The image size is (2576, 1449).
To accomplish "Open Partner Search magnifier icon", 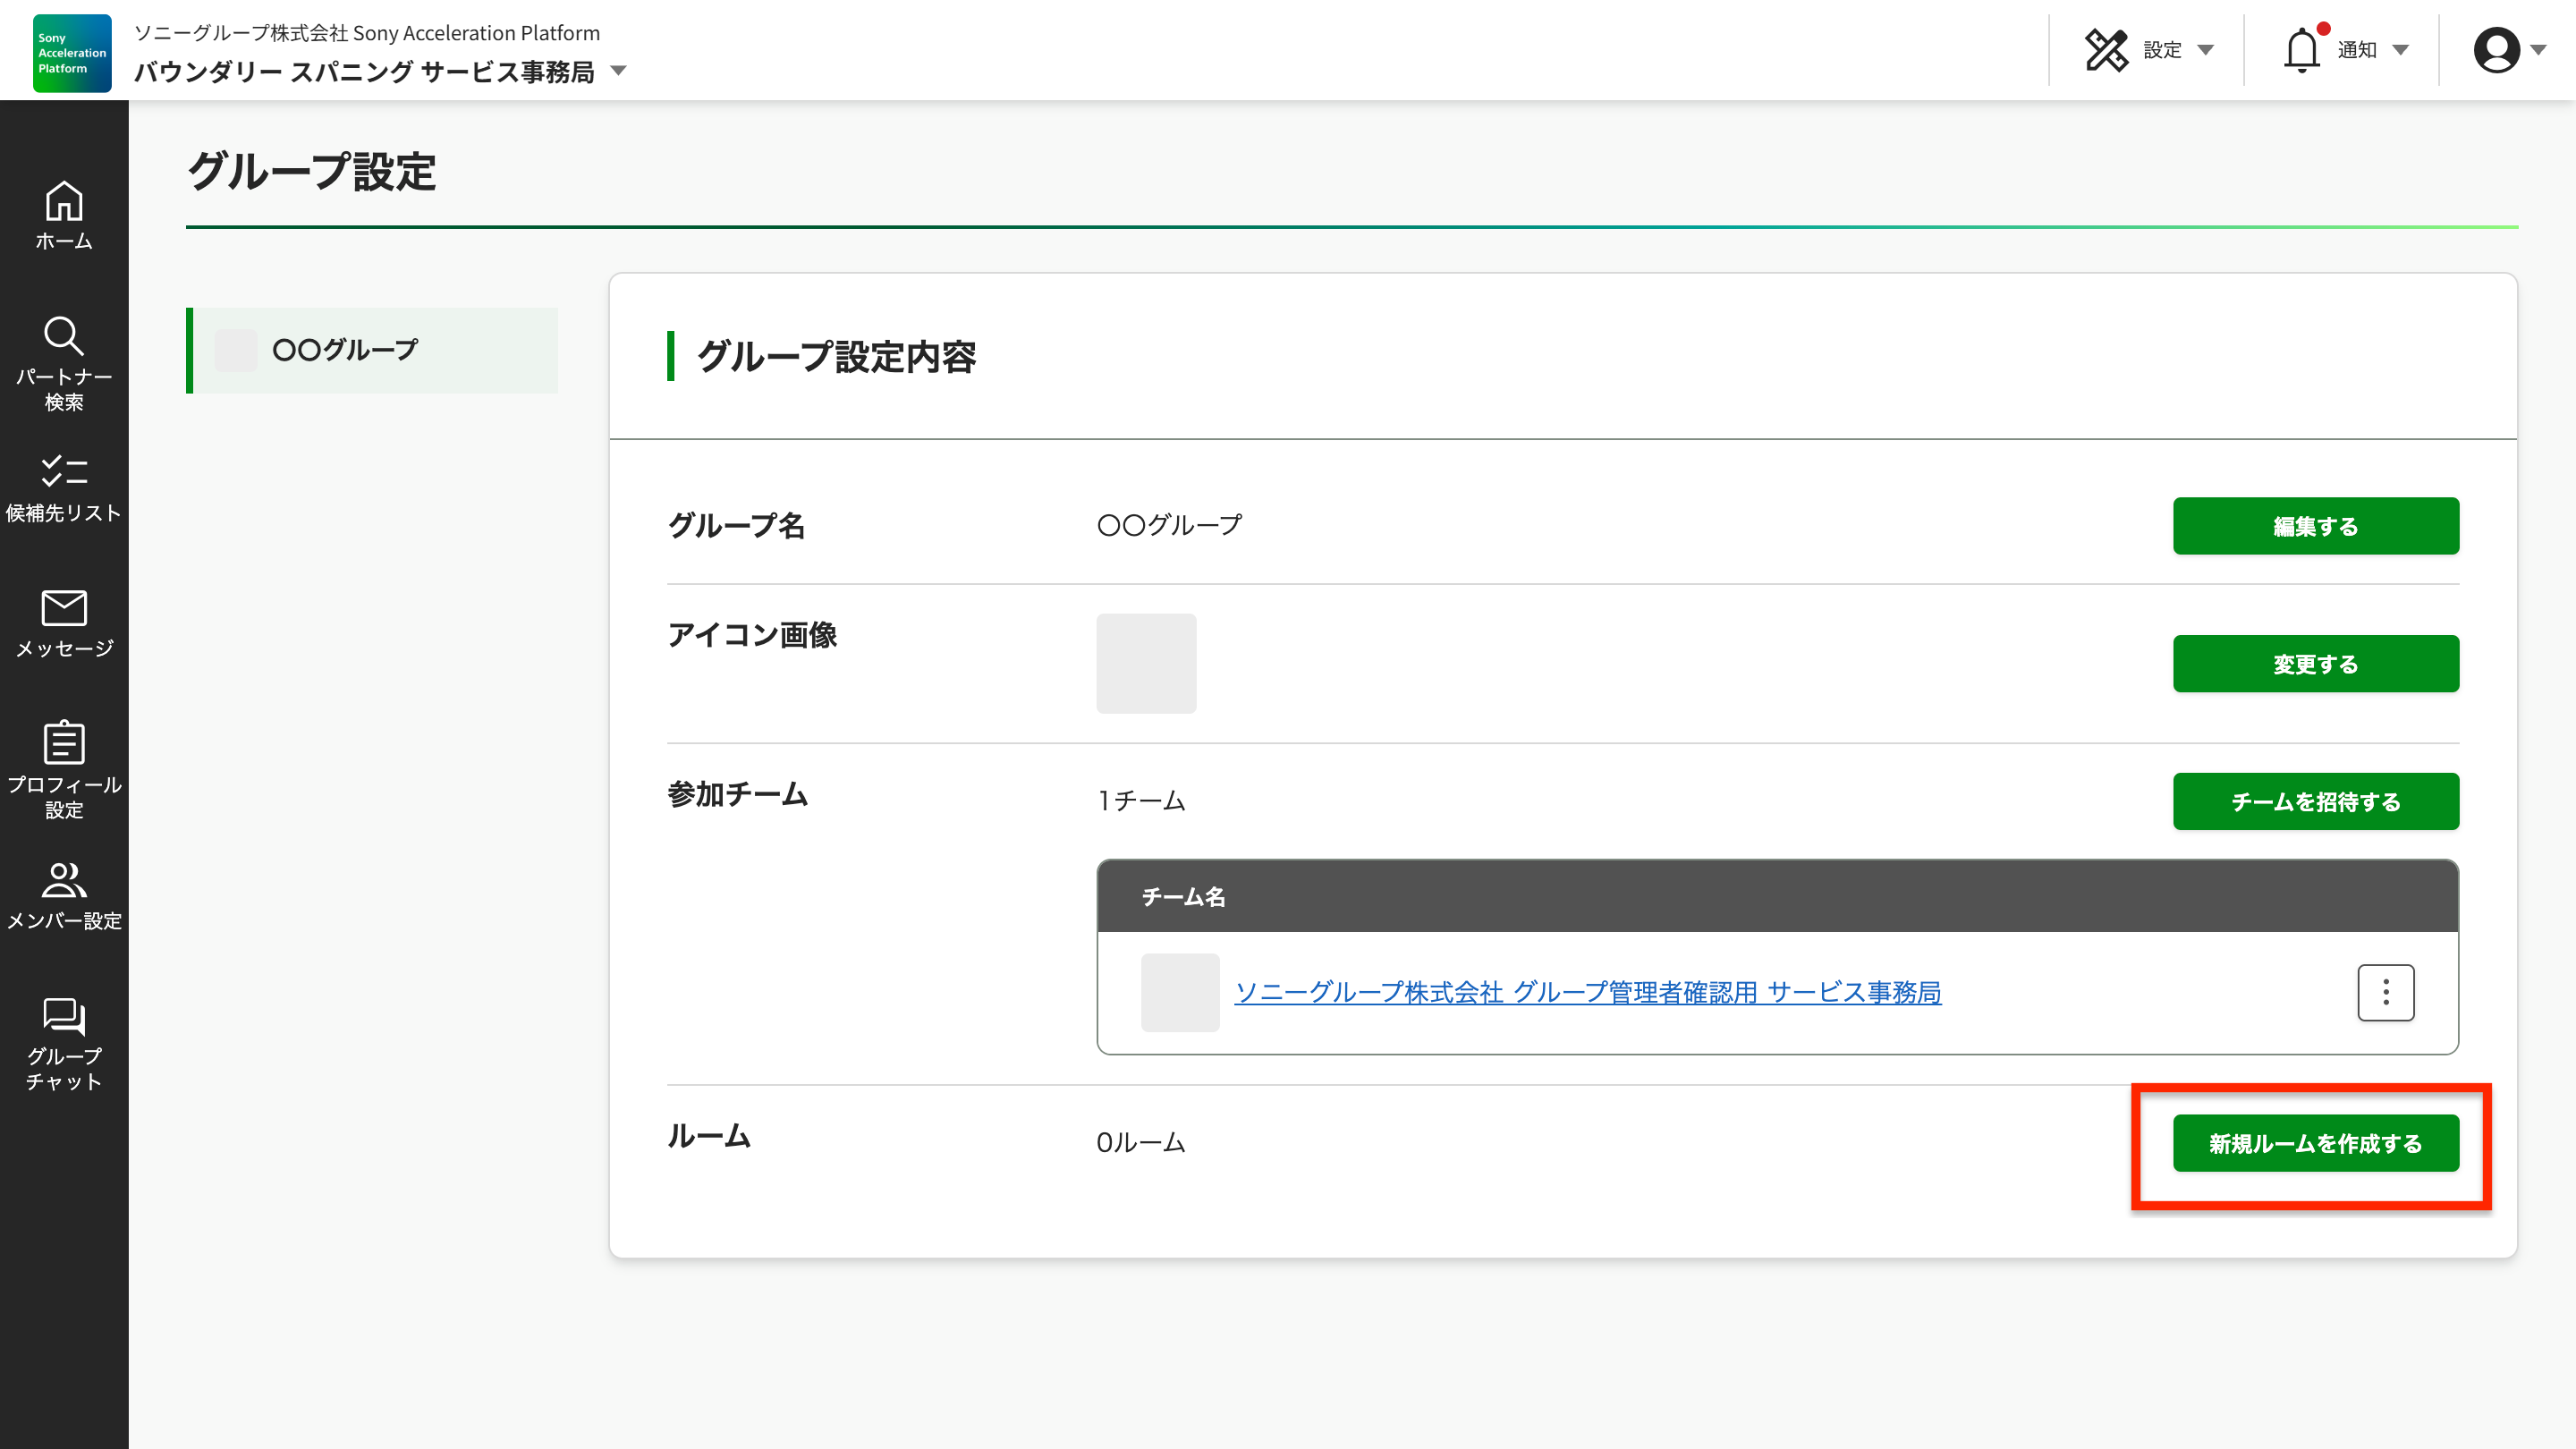I will (64, 337).
